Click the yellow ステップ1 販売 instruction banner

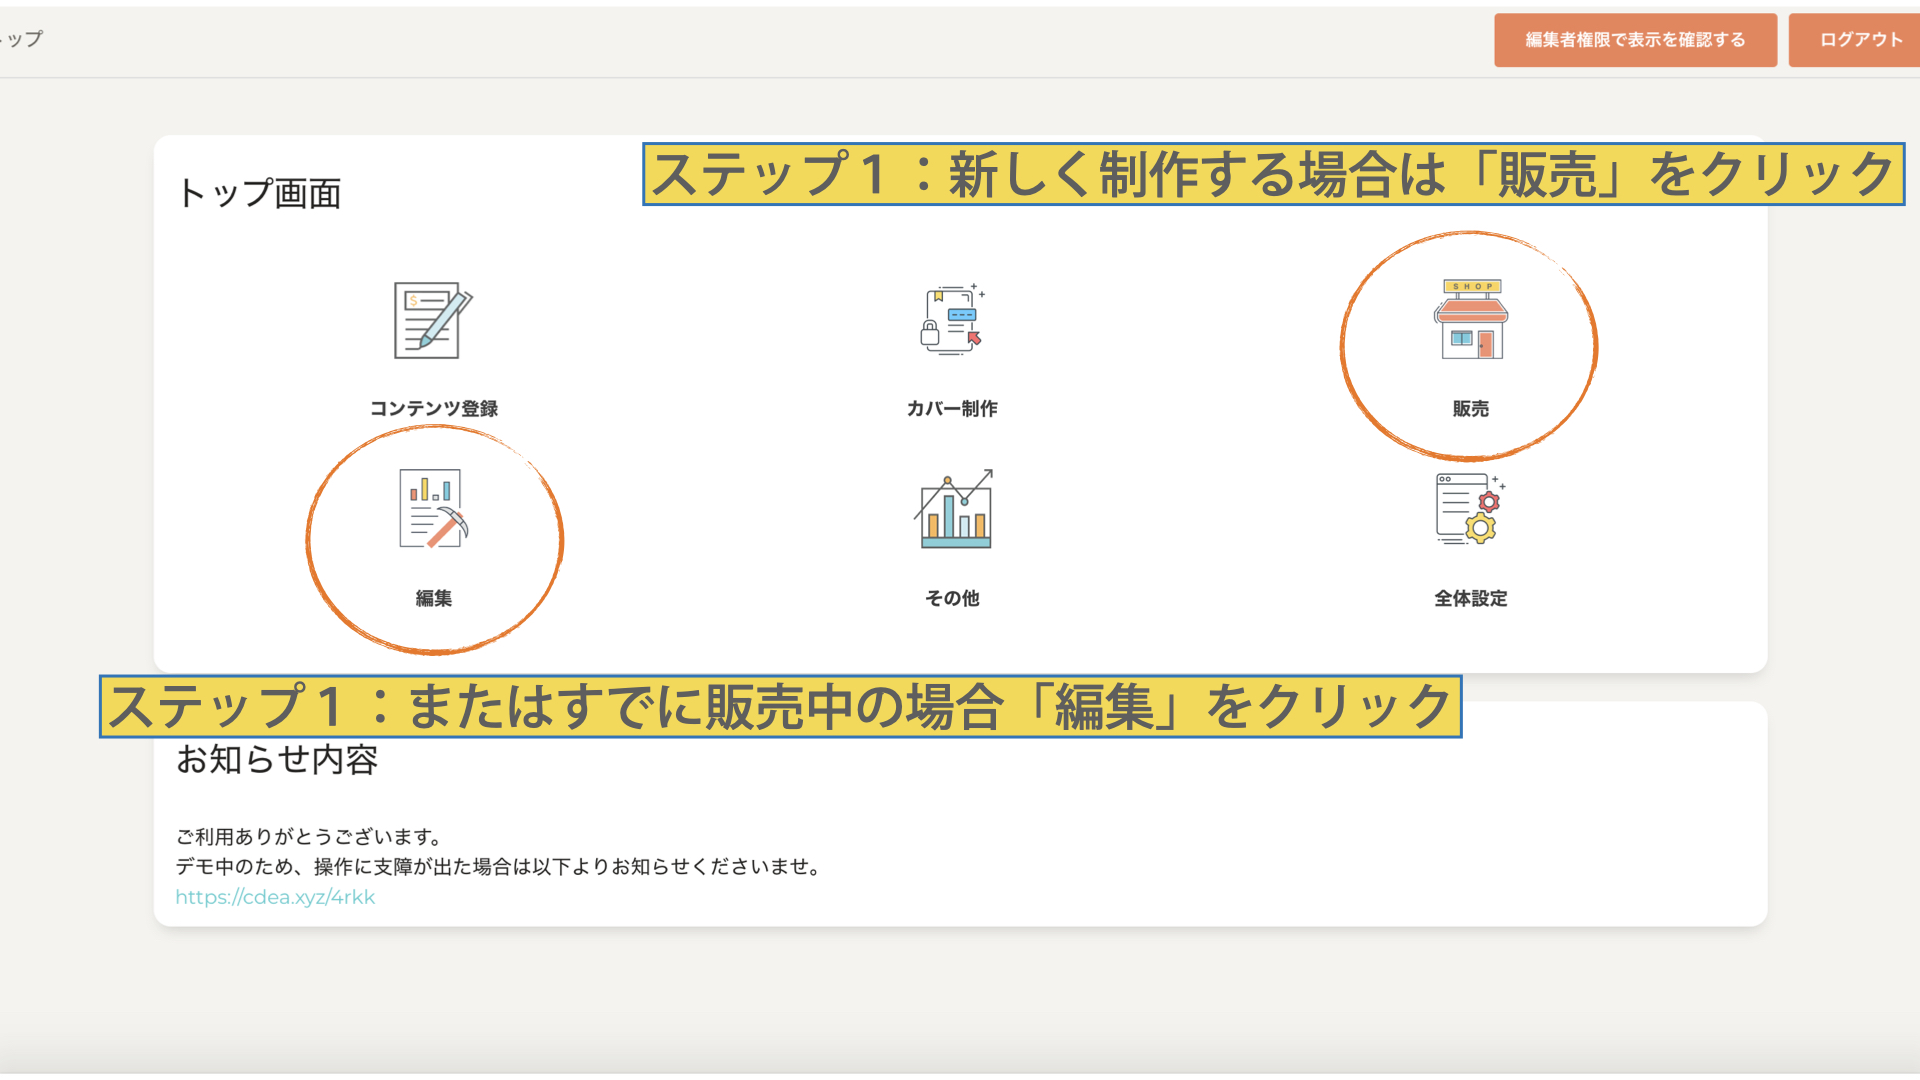click(x=1272, y=175)
